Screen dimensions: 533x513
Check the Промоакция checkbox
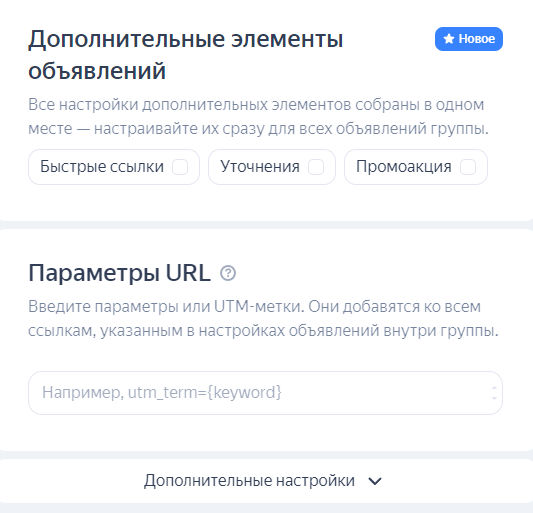tap(468, 167)
